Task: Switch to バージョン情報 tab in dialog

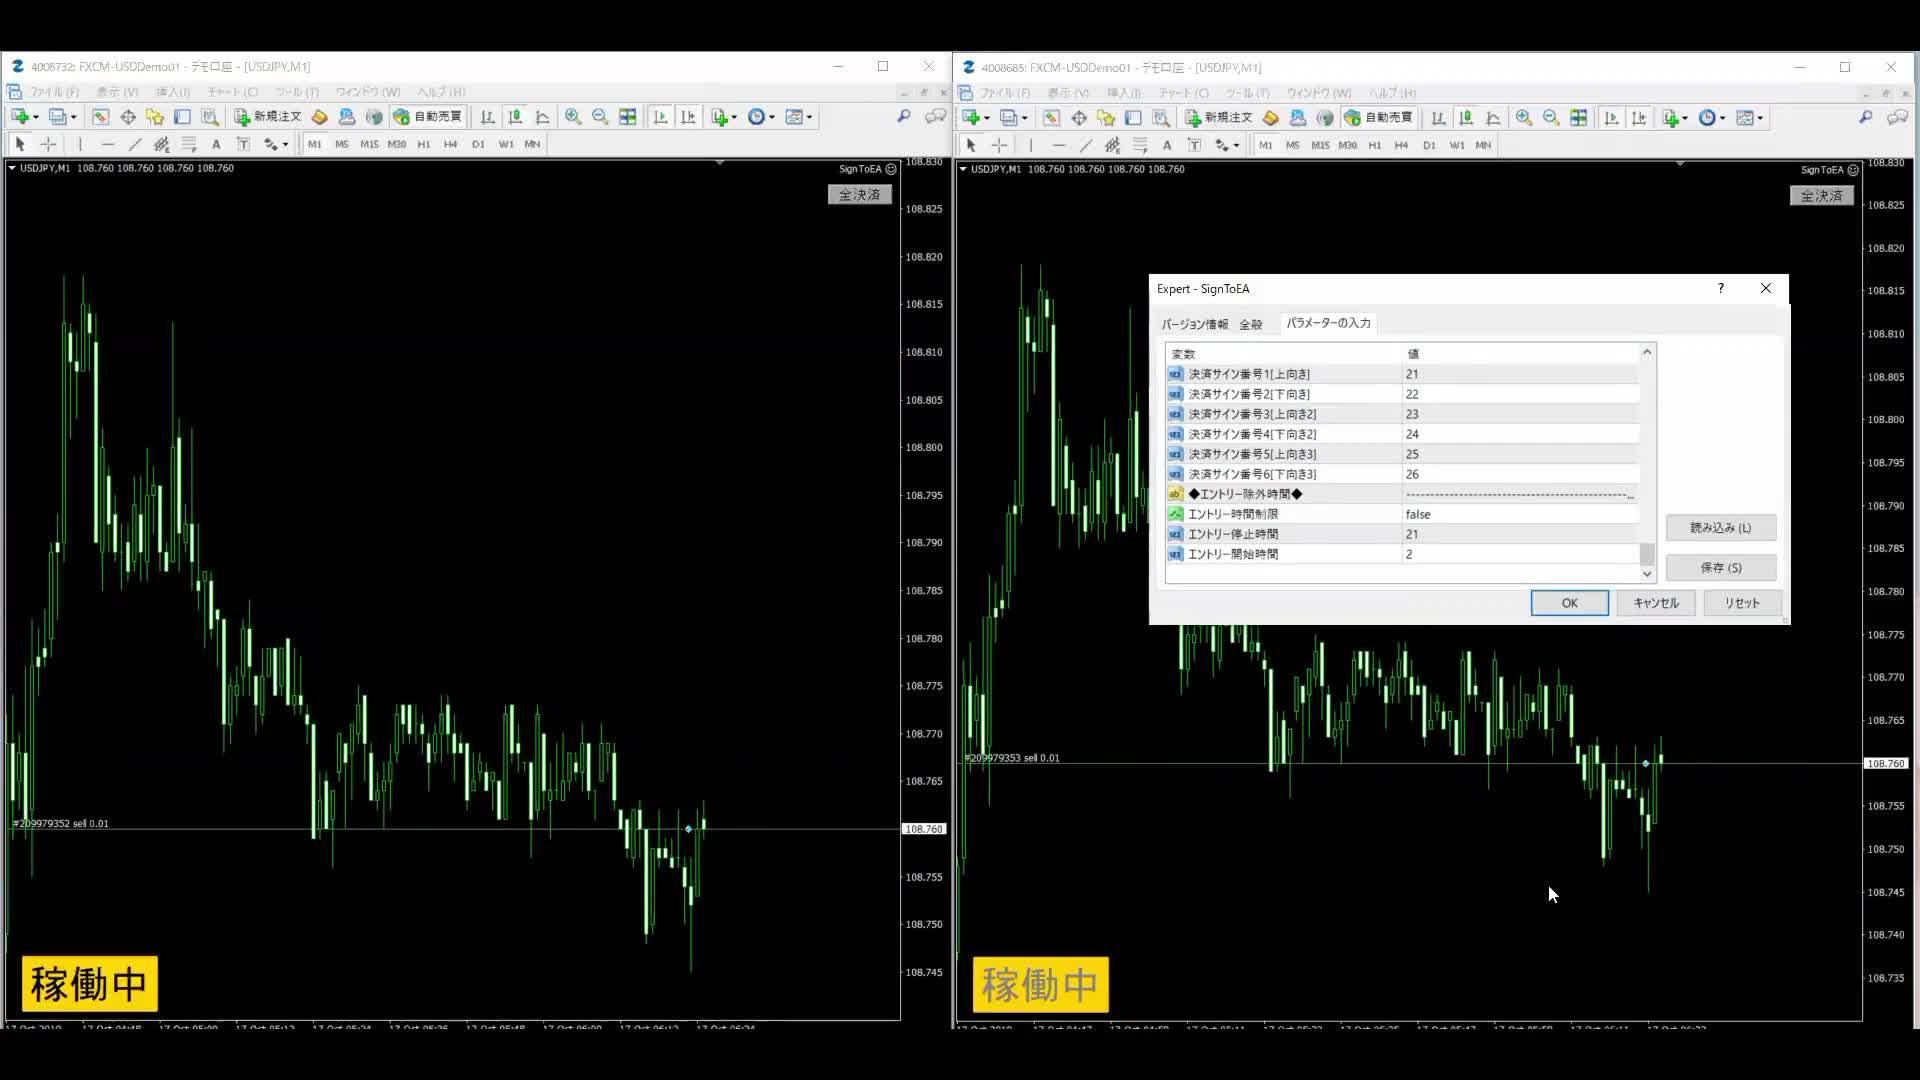Action: [1195, 324]
